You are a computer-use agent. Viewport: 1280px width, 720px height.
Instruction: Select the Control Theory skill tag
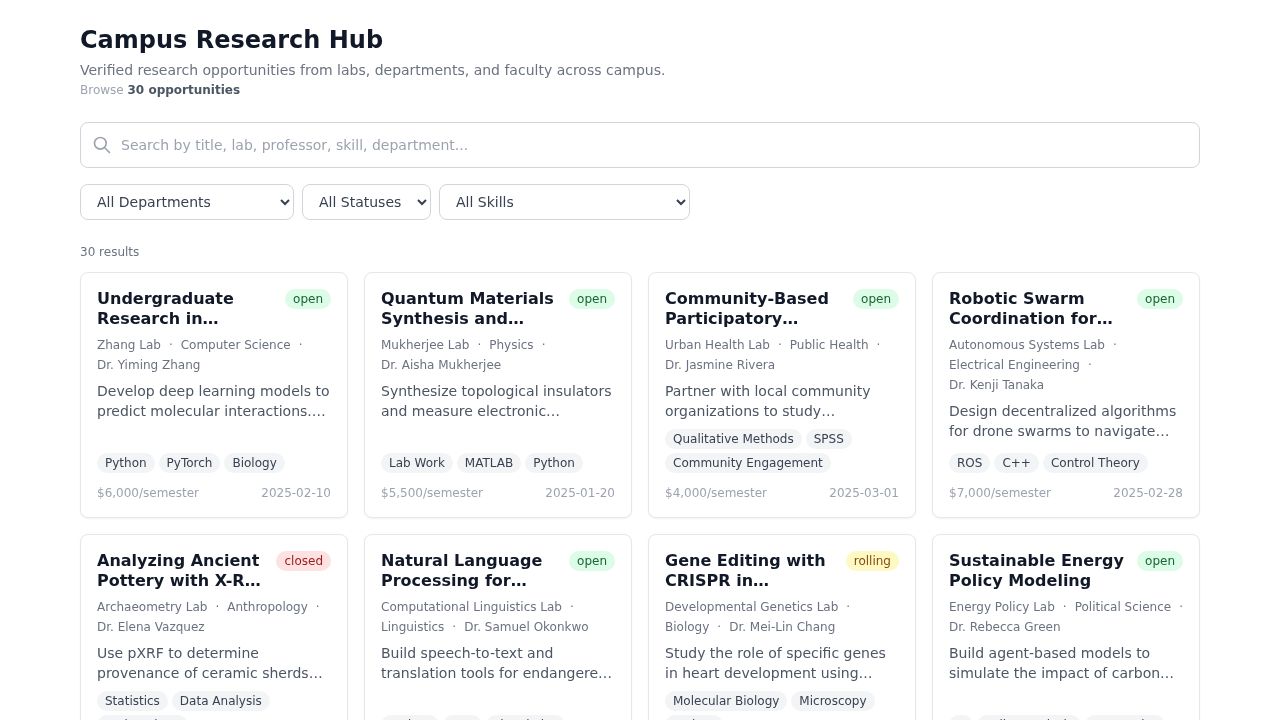(x=1095, y=463)
